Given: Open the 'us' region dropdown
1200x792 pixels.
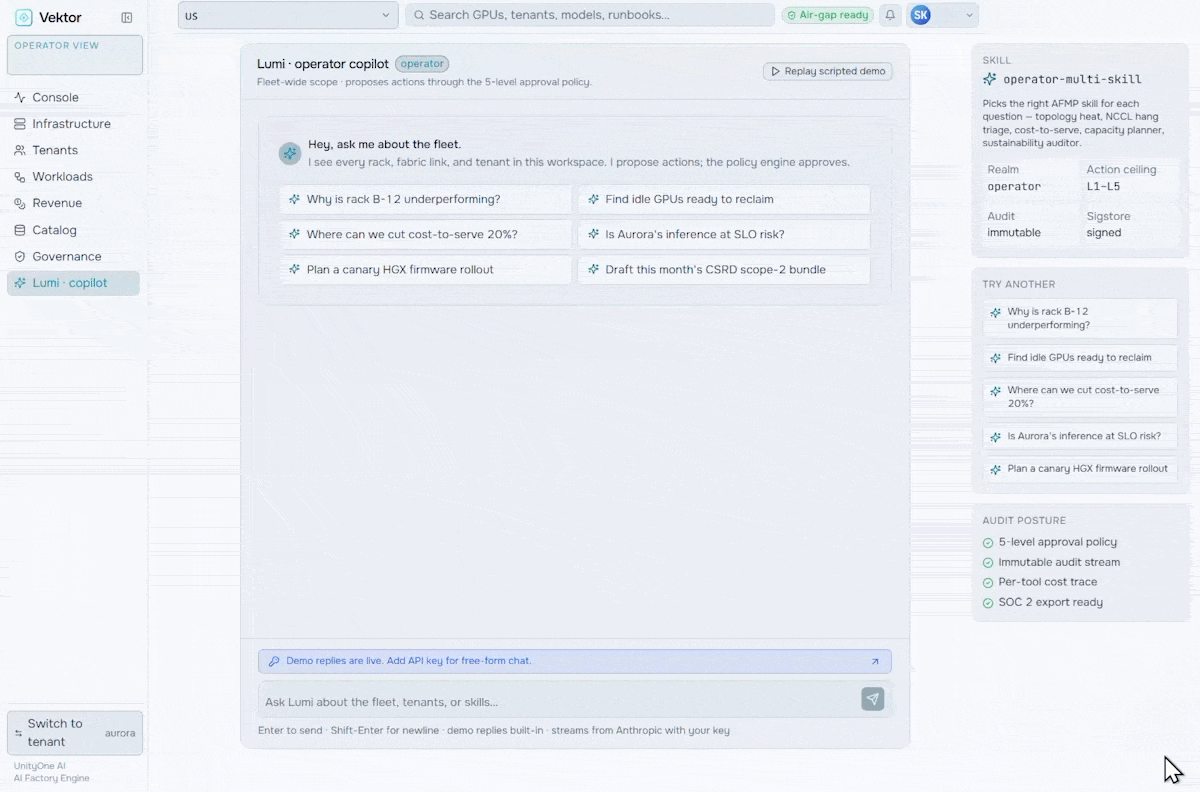Looking at the screenshot, I should point(288,15).
